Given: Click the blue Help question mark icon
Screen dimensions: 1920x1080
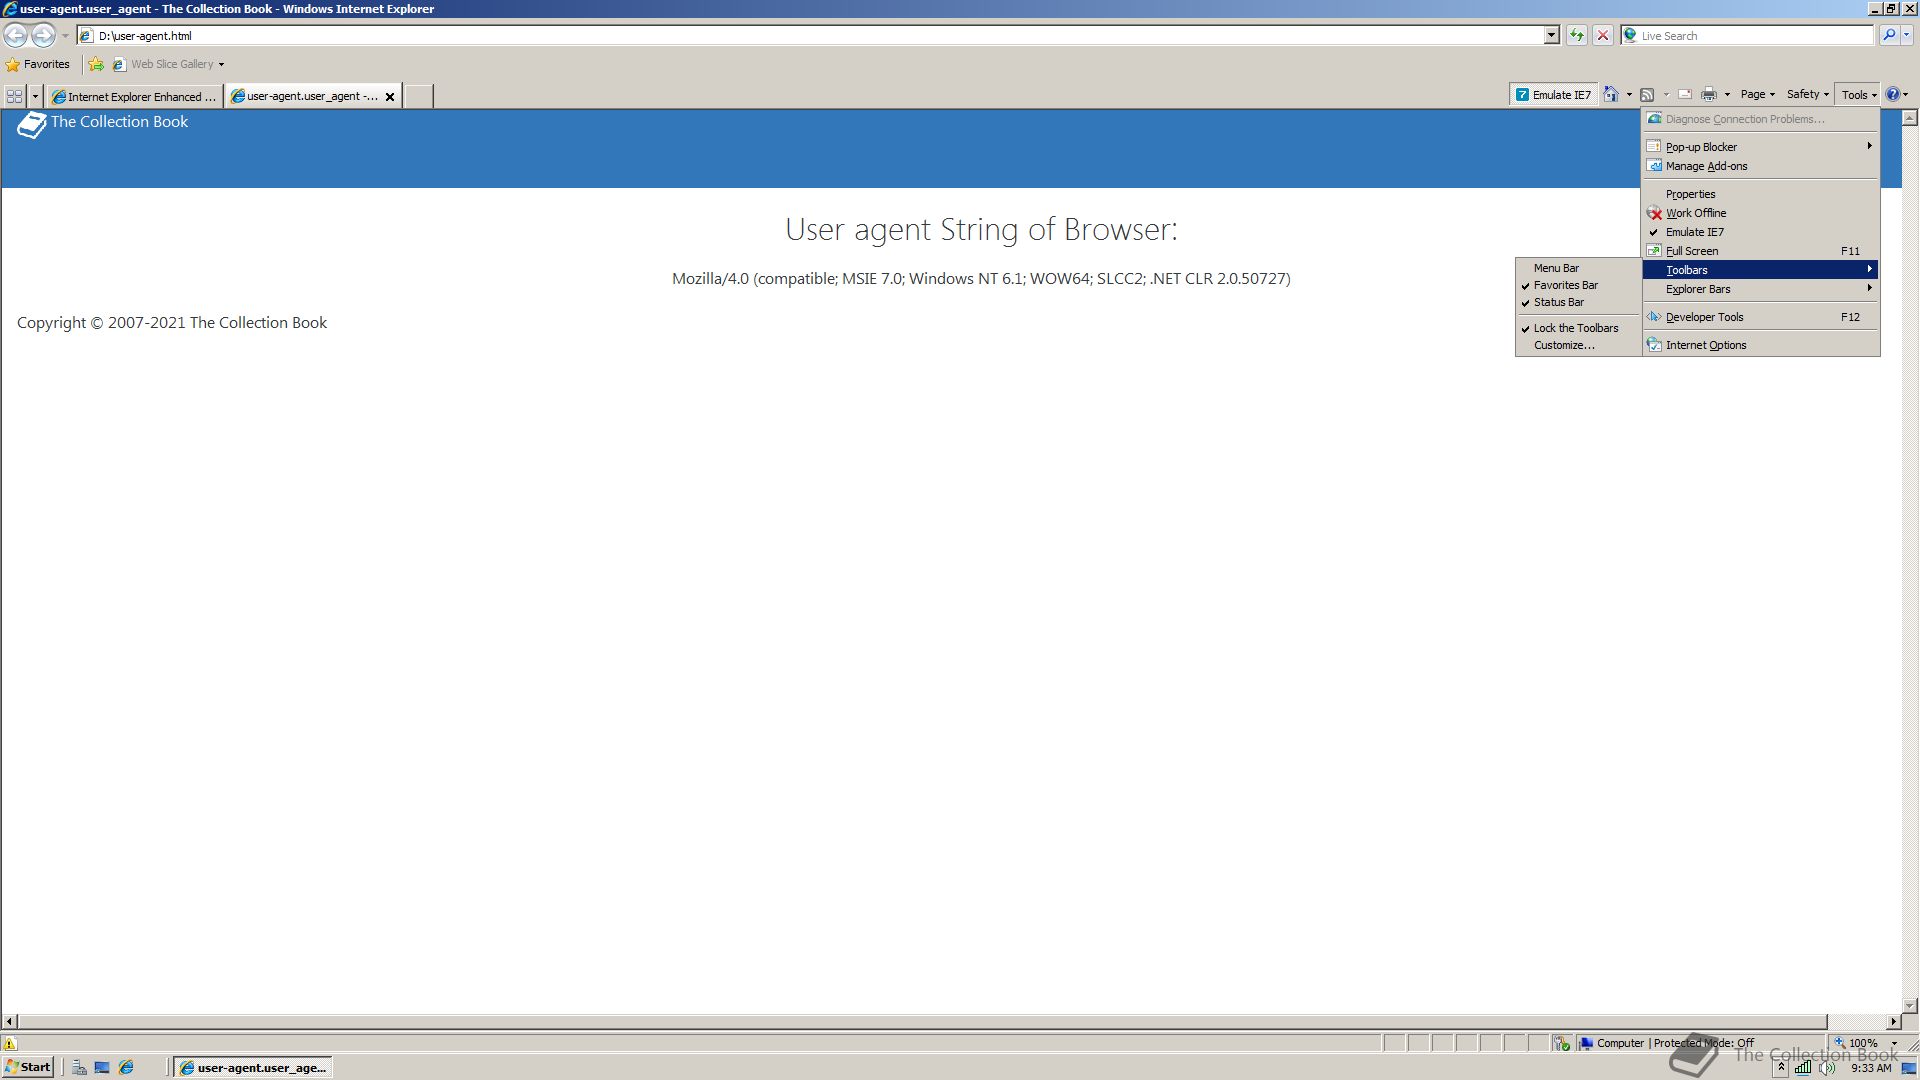Looking at the screenshot, I should pyautogui.click(x=1892, y=94).
